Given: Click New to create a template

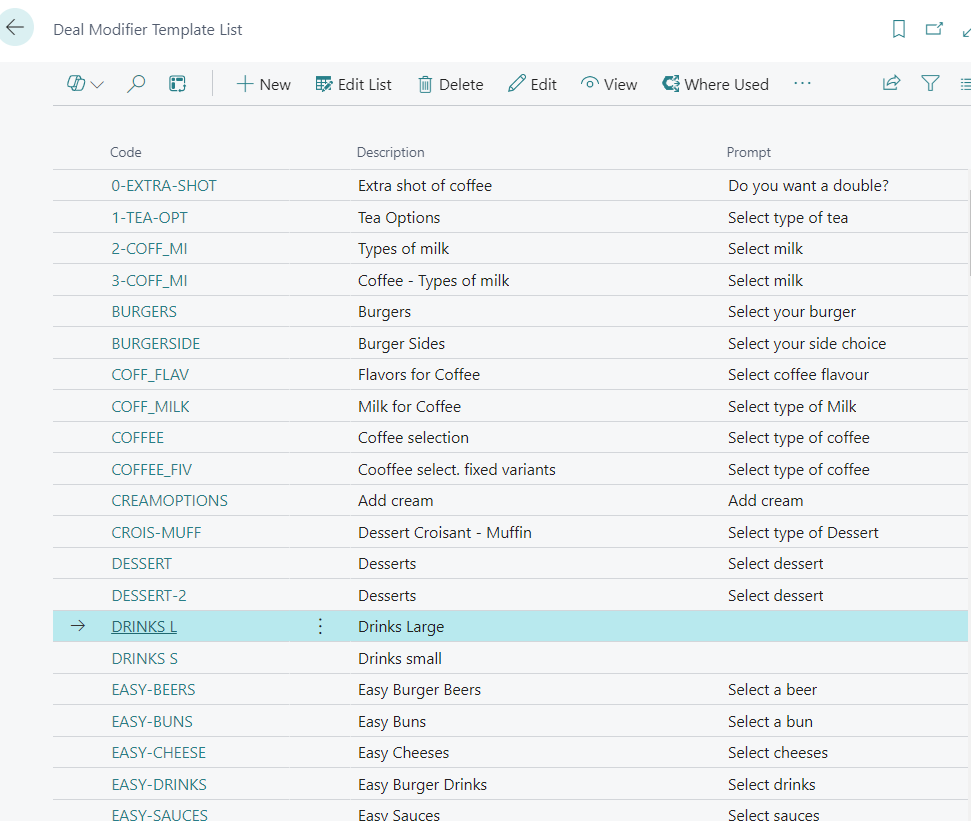Looking at the screenshot, I should 263,84.
